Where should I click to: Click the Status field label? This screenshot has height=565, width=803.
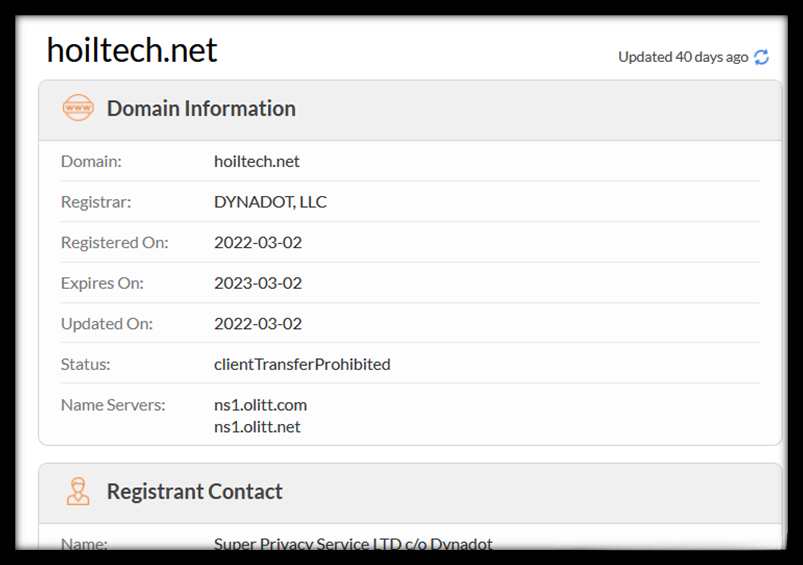[86, 364]
